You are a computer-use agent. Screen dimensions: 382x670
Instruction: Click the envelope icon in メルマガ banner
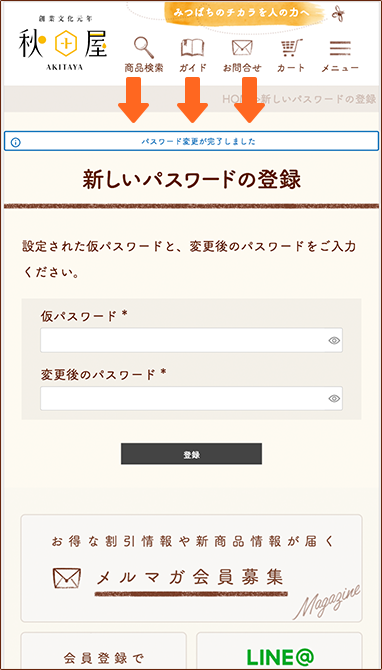coord(67,578)
